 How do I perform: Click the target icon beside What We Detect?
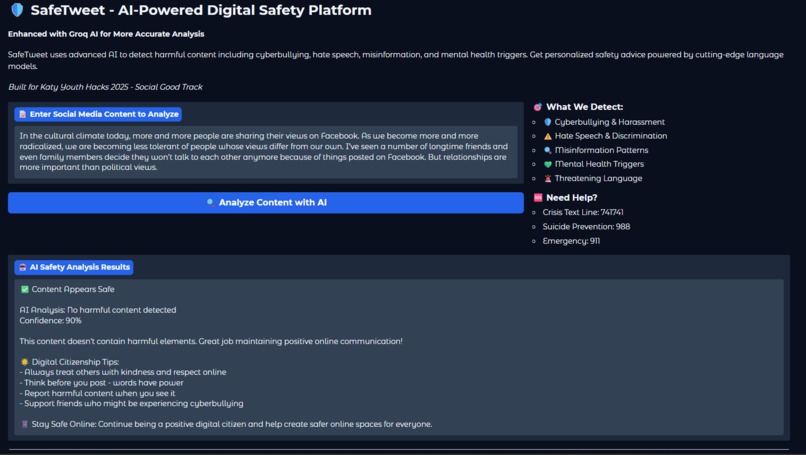(x=538, y=107)
